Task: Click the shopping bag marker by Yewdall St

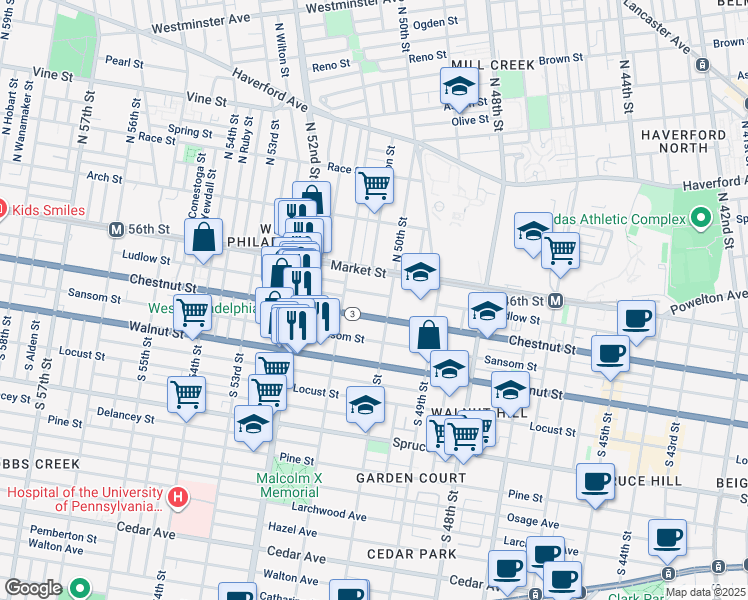Action: pyautogui.click(x=204, y=238)
